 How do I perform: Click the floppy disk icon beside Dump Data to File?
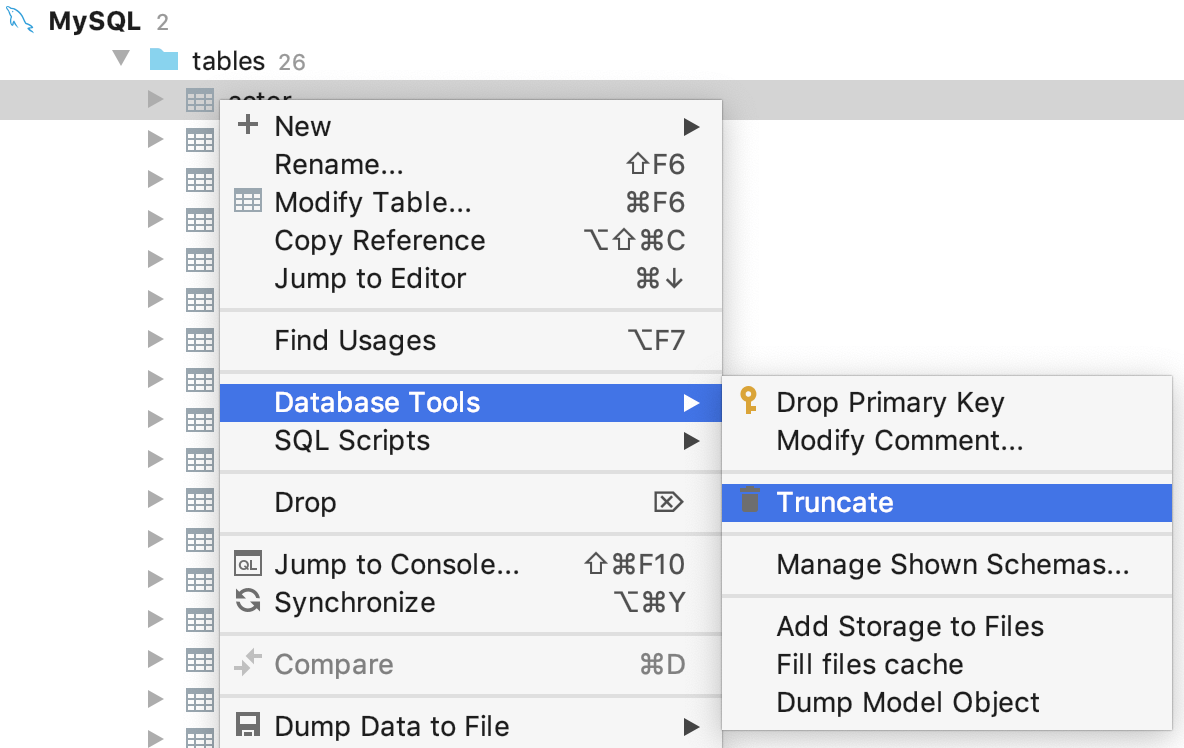[248, 725]
